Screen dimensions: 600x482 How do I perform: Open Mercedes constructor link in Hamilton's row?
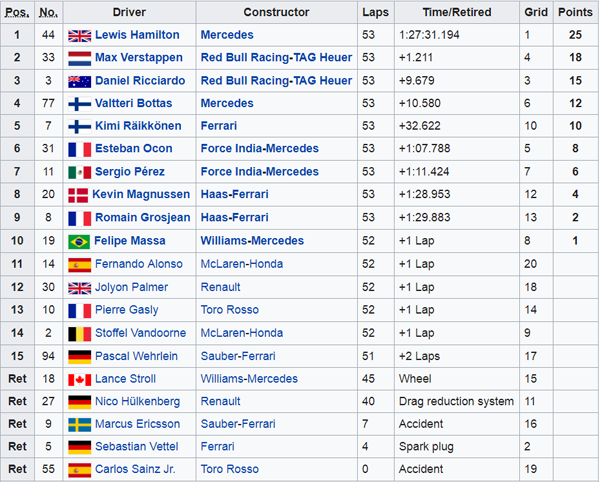(227, 35)
